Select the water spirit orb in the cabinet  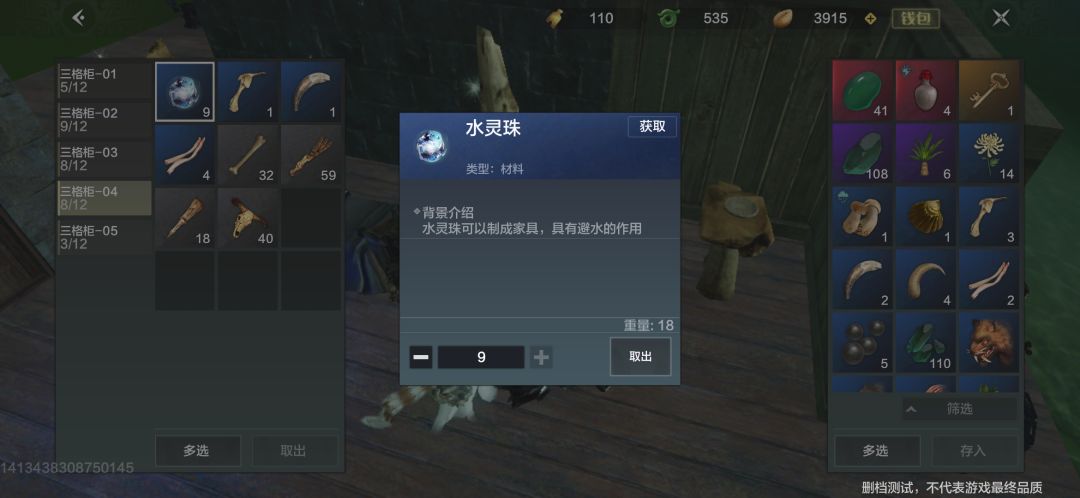pos(185,91)
